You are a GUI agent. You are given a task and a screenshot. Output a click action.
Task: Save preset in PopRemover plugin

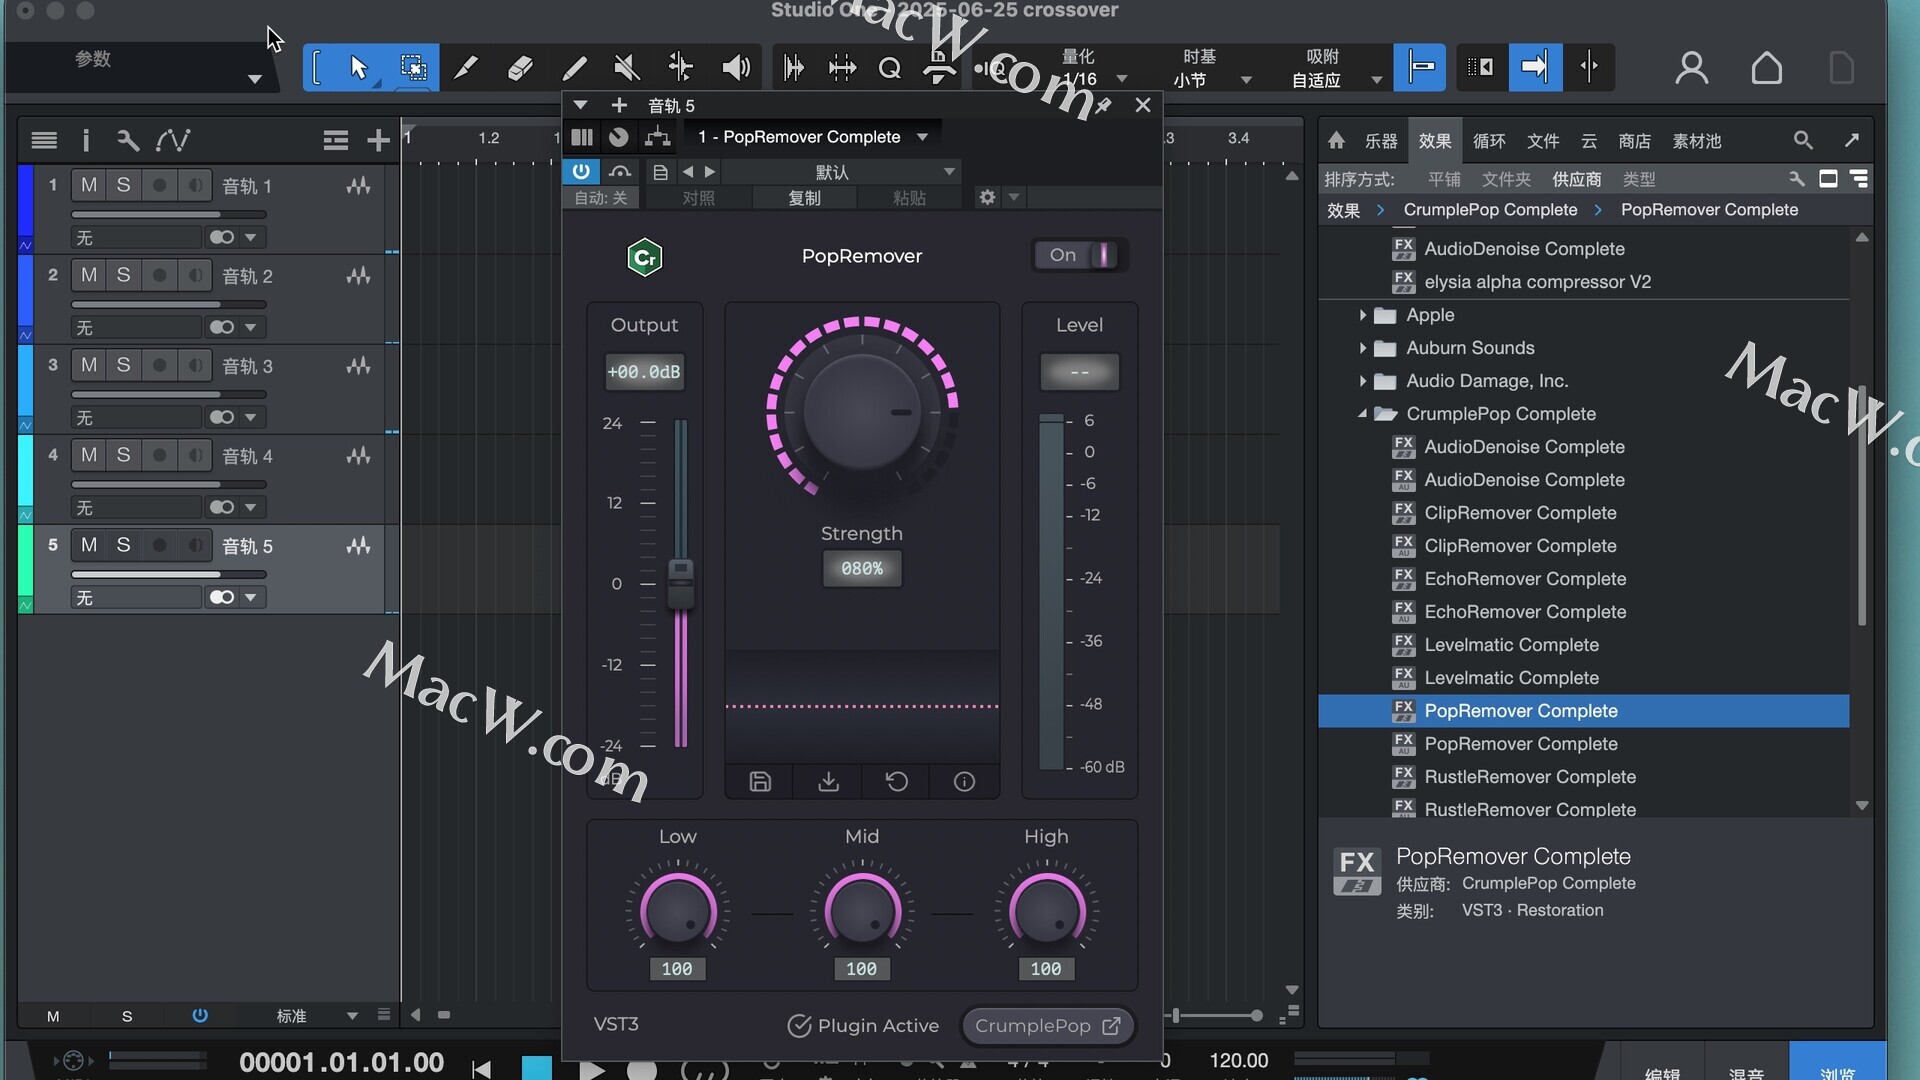760,782
